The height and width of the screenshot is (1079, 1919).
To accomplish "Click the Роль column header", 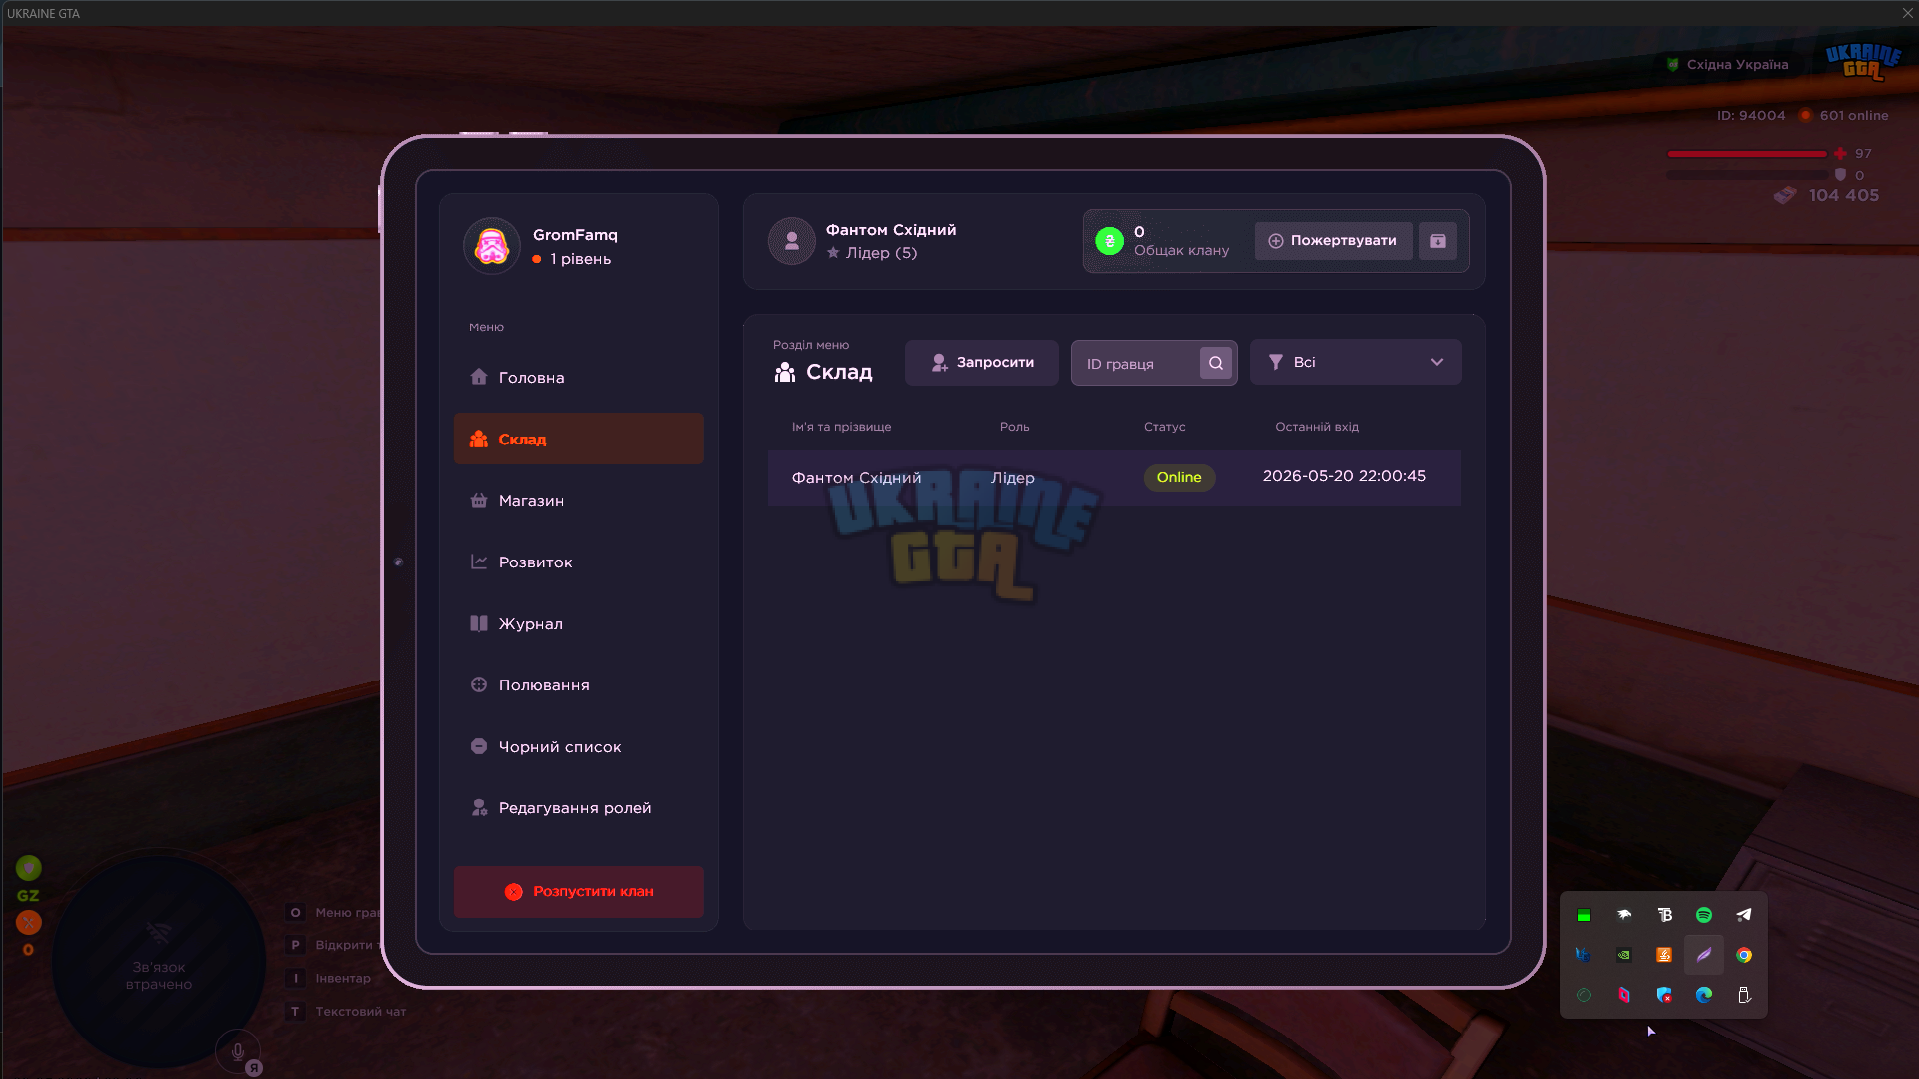I will click(1014, 427).
